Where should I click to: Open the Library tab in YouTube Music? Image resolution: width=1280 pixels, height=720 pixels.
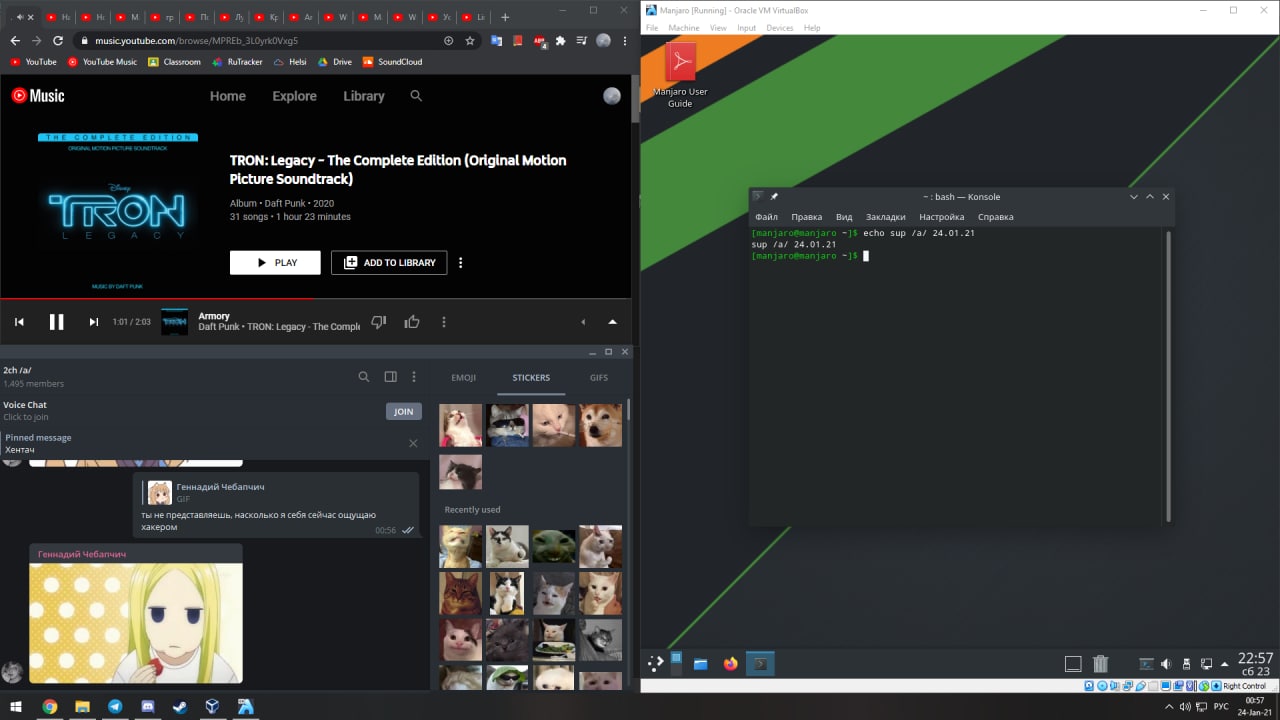[363, 96]
